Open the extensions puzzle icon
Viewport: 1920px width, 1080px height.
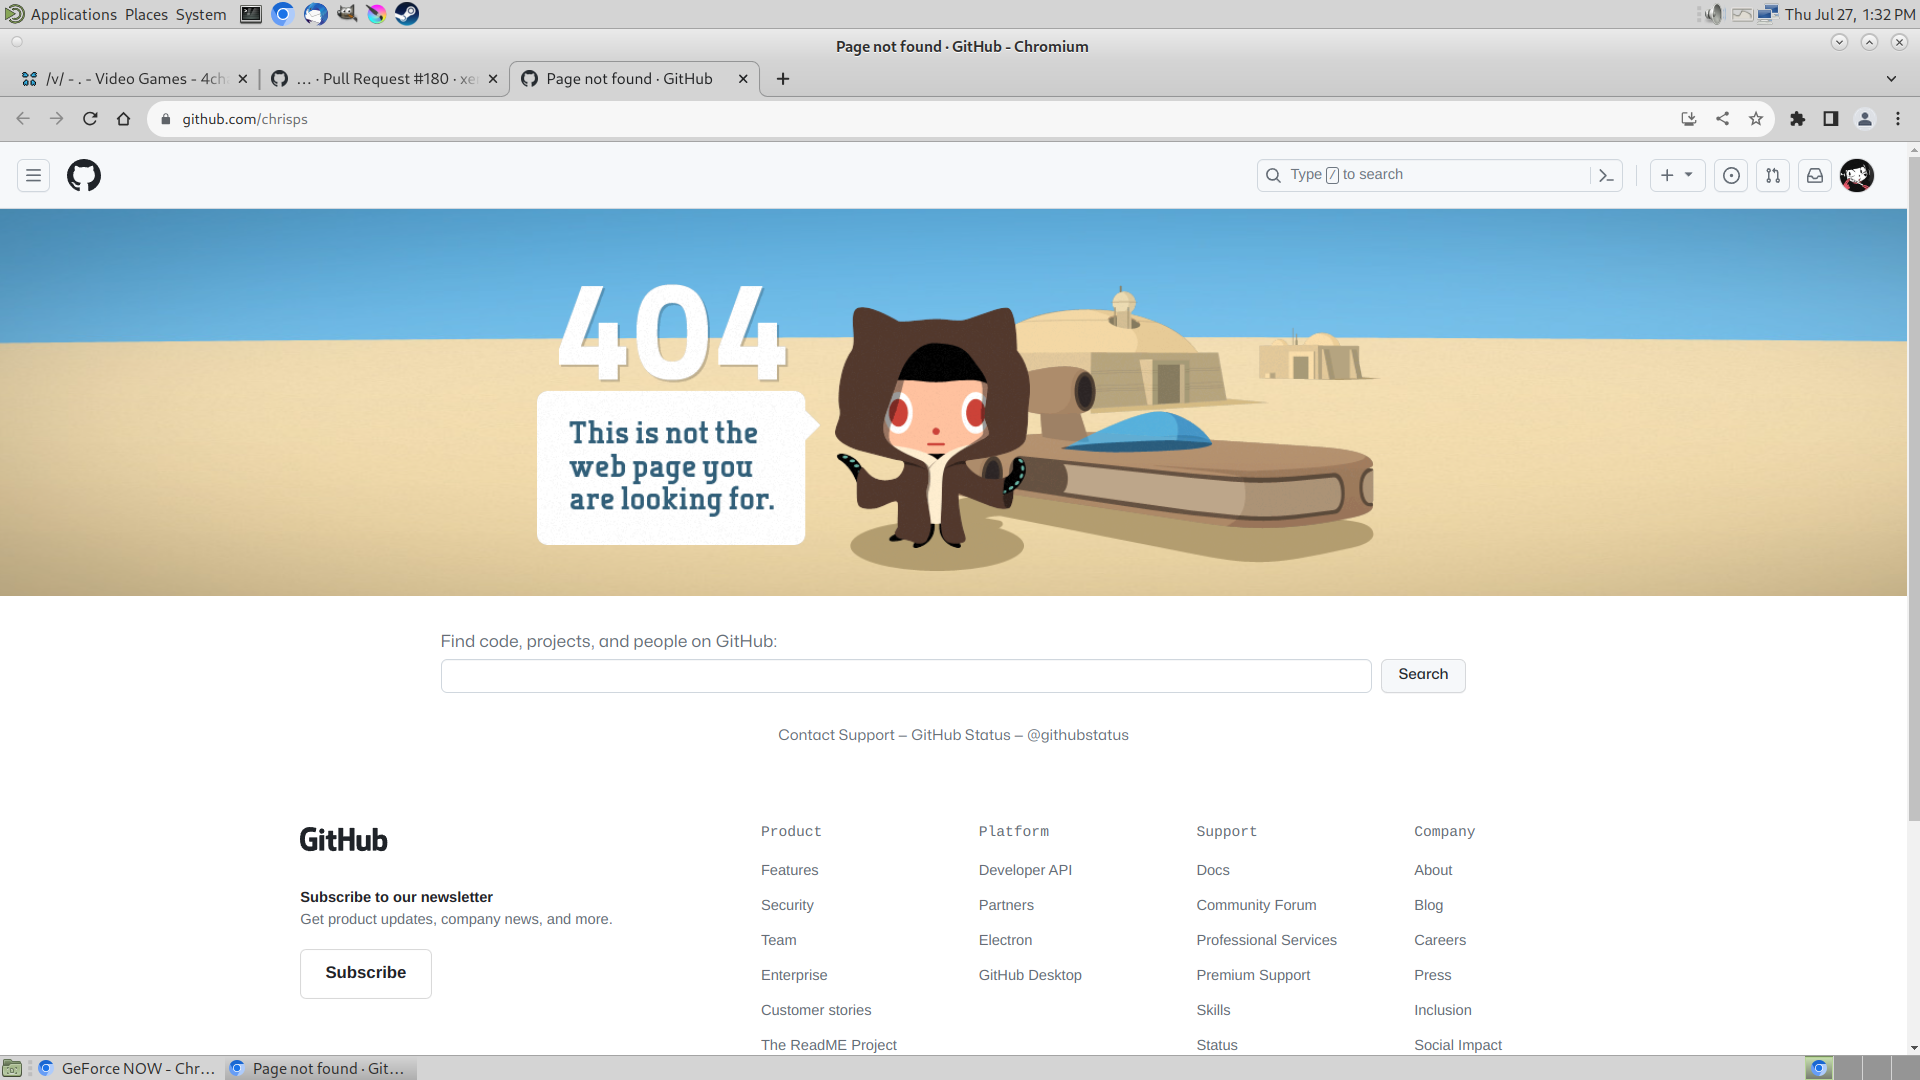tap(1798, 119)
